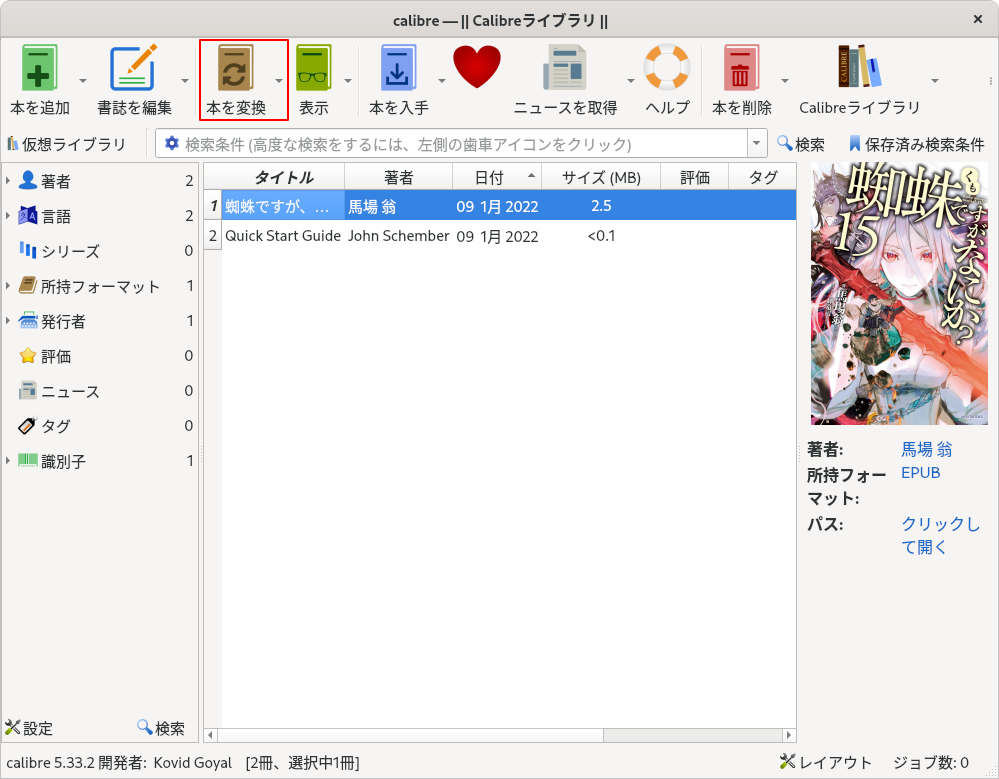Open ニュースを取得 (Fetch news) icon
999x779 pixels.
[x=564, y=68]
